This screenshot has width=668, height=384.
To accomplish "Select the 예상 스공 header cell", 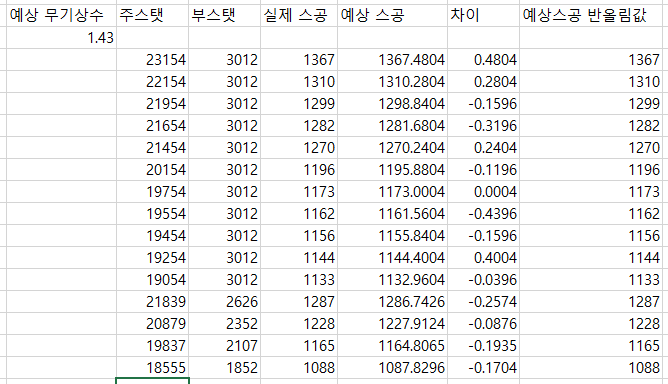I will 392,16.
